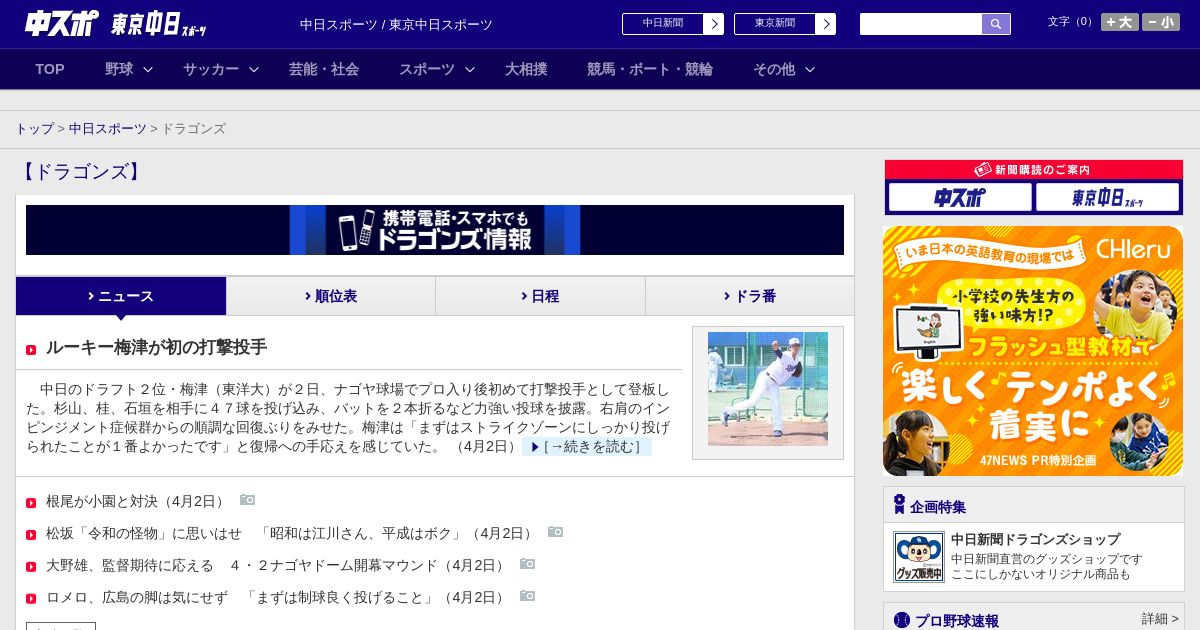Screen dimensions: 1200x630
Task: Select the ニュース tab
Action: pos(121,296)
